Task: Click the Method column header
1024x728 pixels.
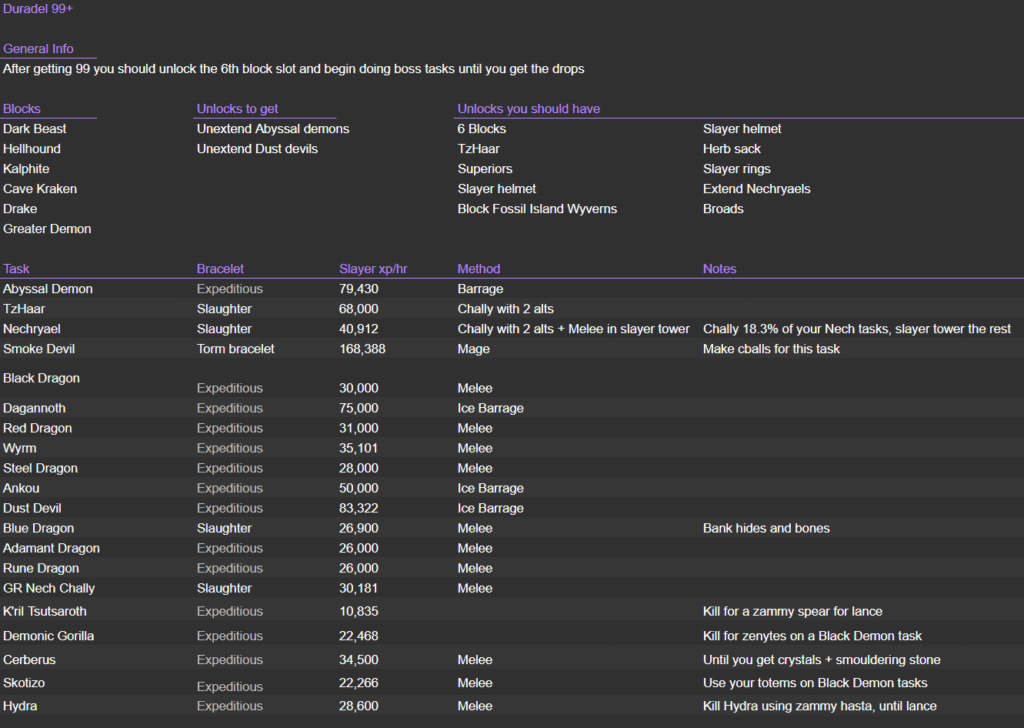Action: pos(479,269)
